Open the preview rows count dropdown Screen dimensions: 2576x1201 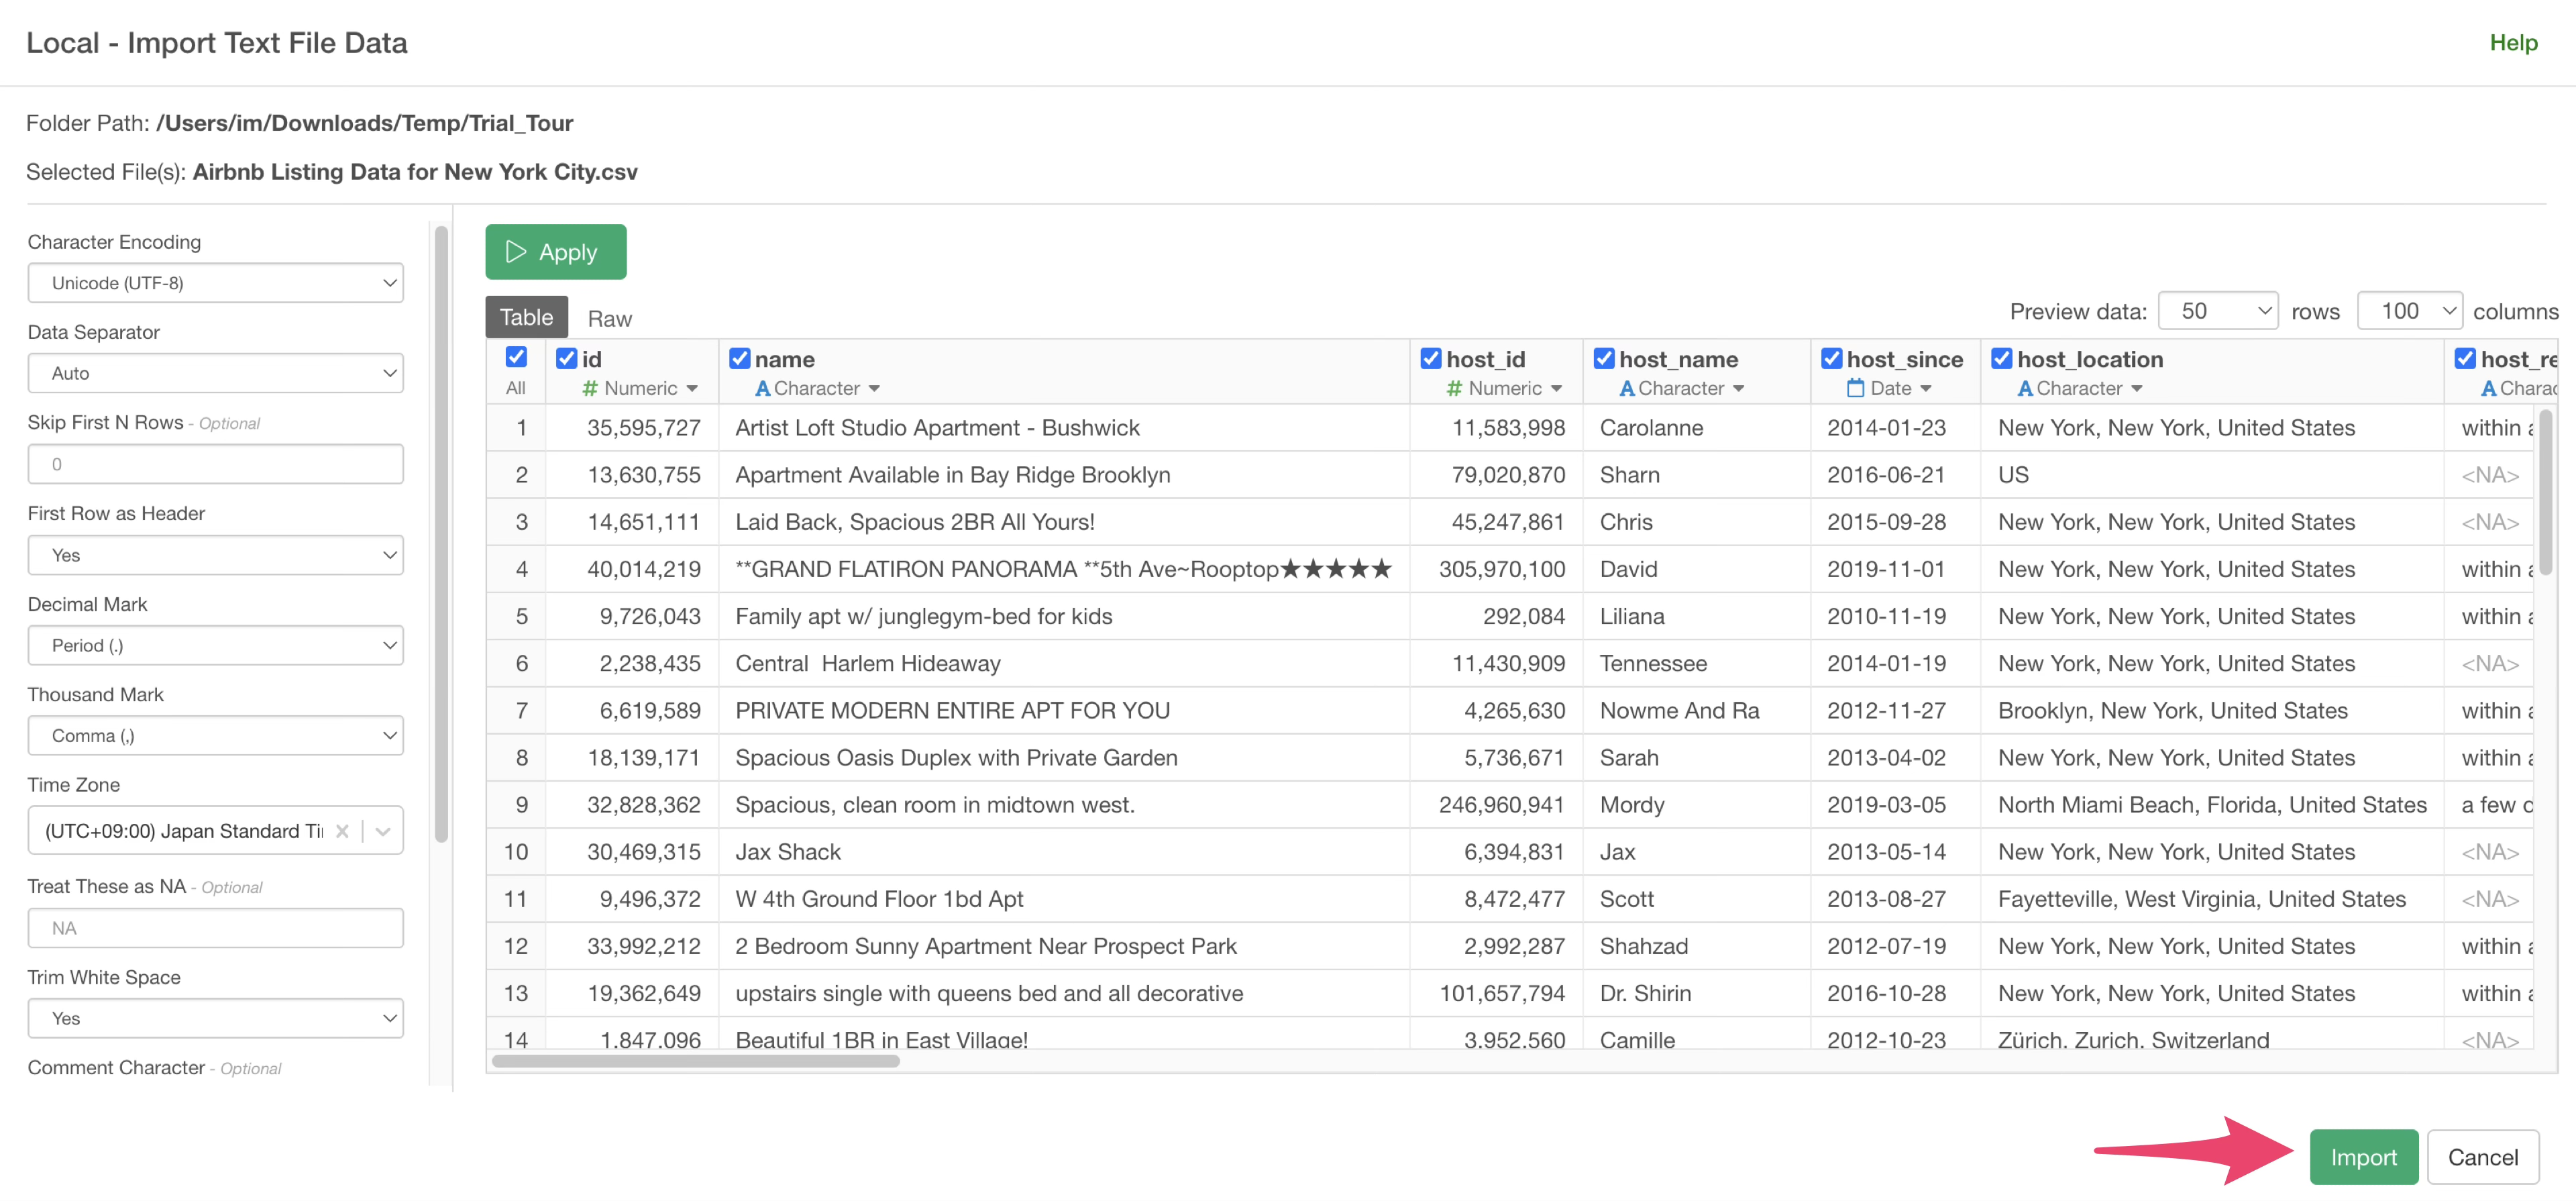2217,311
